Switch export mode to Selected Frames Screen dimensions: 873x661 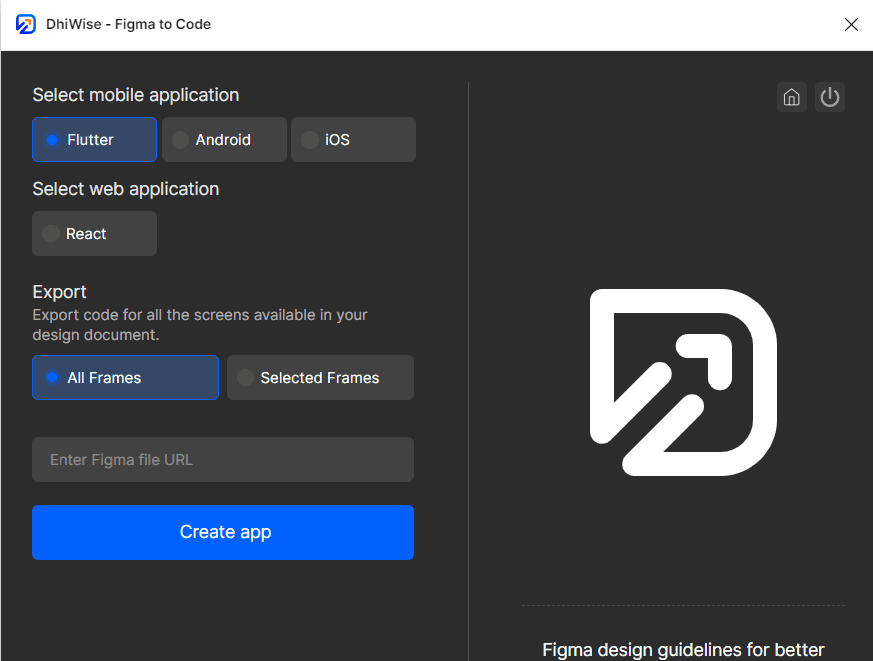point(320,377)
